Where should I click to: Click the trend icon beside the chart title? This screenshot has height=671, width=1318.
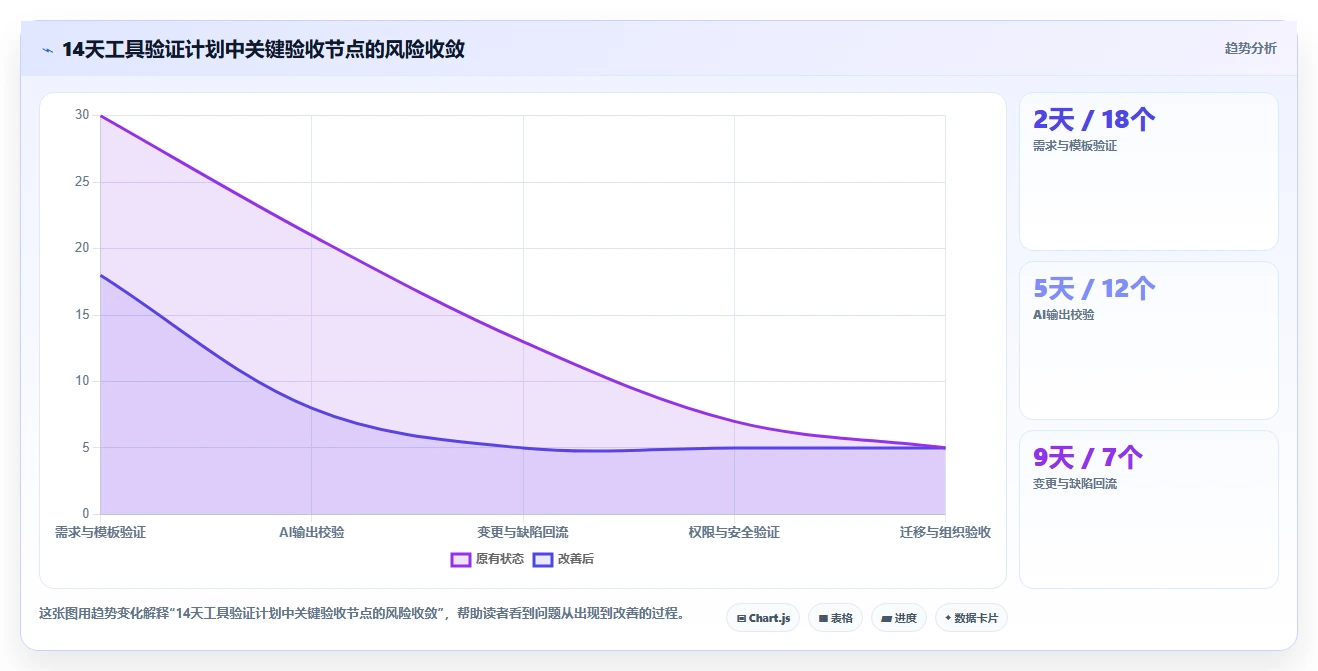47,49
